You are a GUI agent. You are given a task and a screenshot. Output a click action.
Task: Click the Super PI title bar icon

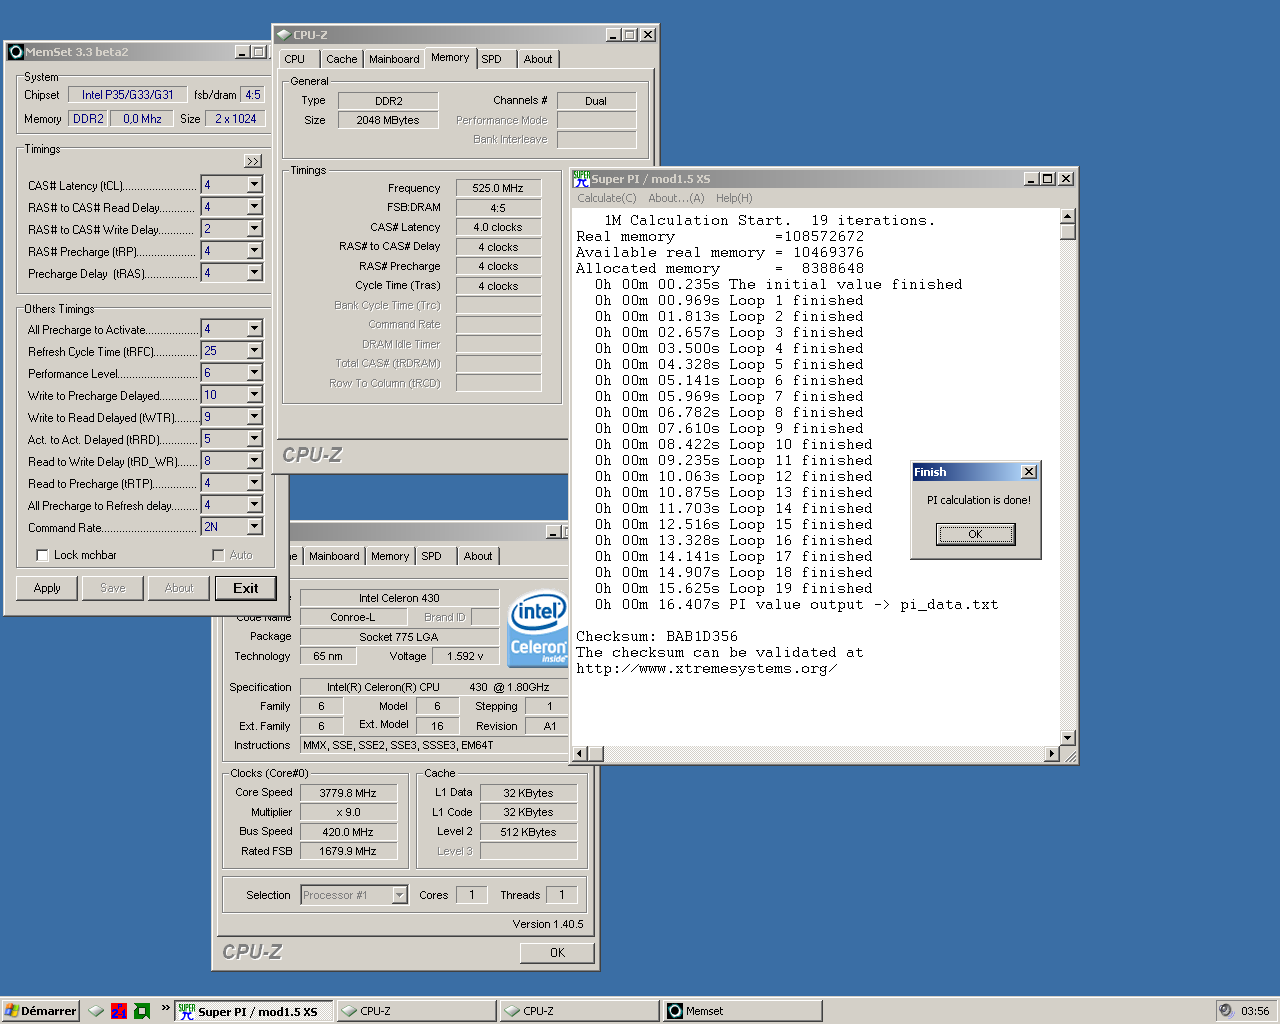pos(581,178)
